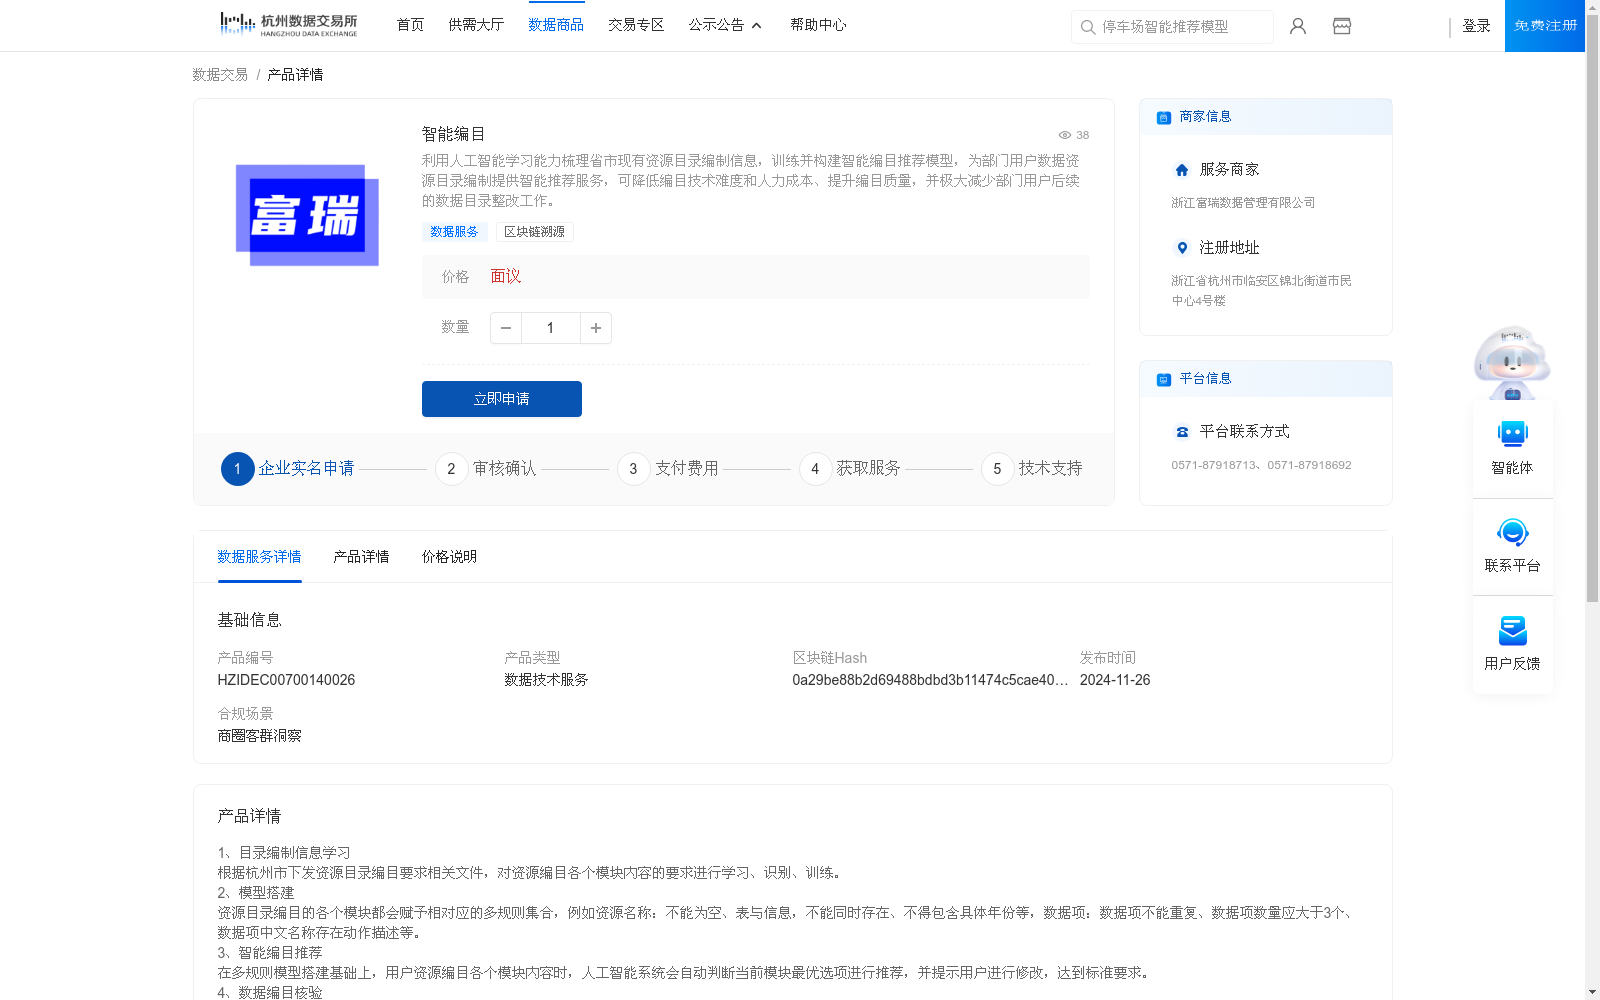The width and height of the screenshot is (1600, 1000).
Task: Open 数据商品 in the navigation bar
Action: 556,25
